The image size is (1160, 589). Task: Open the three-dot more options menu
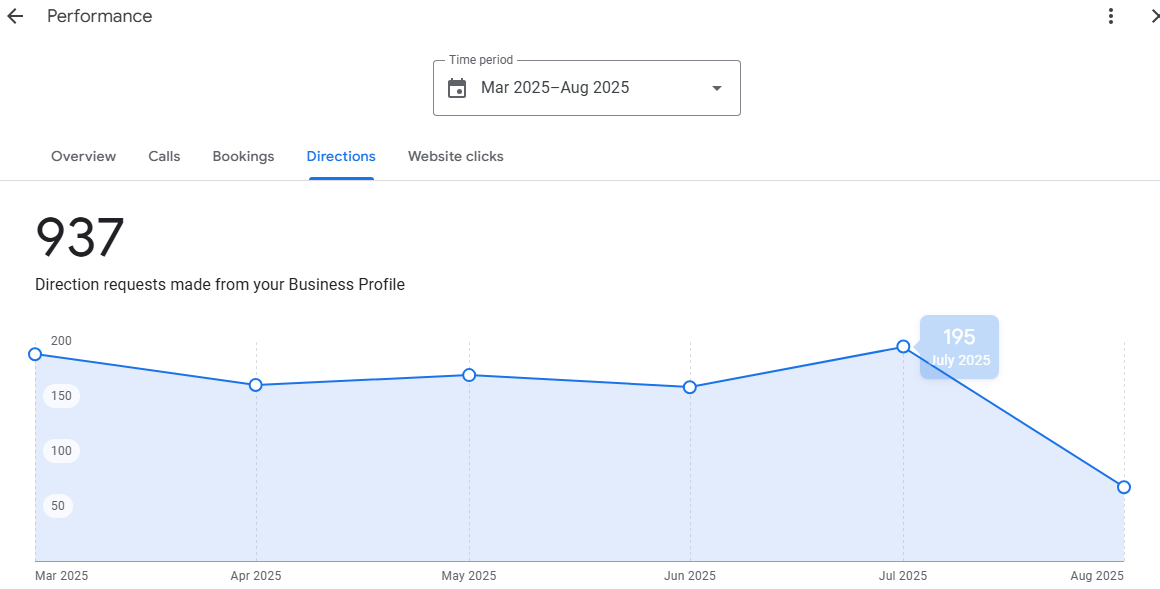(1110, 16)
